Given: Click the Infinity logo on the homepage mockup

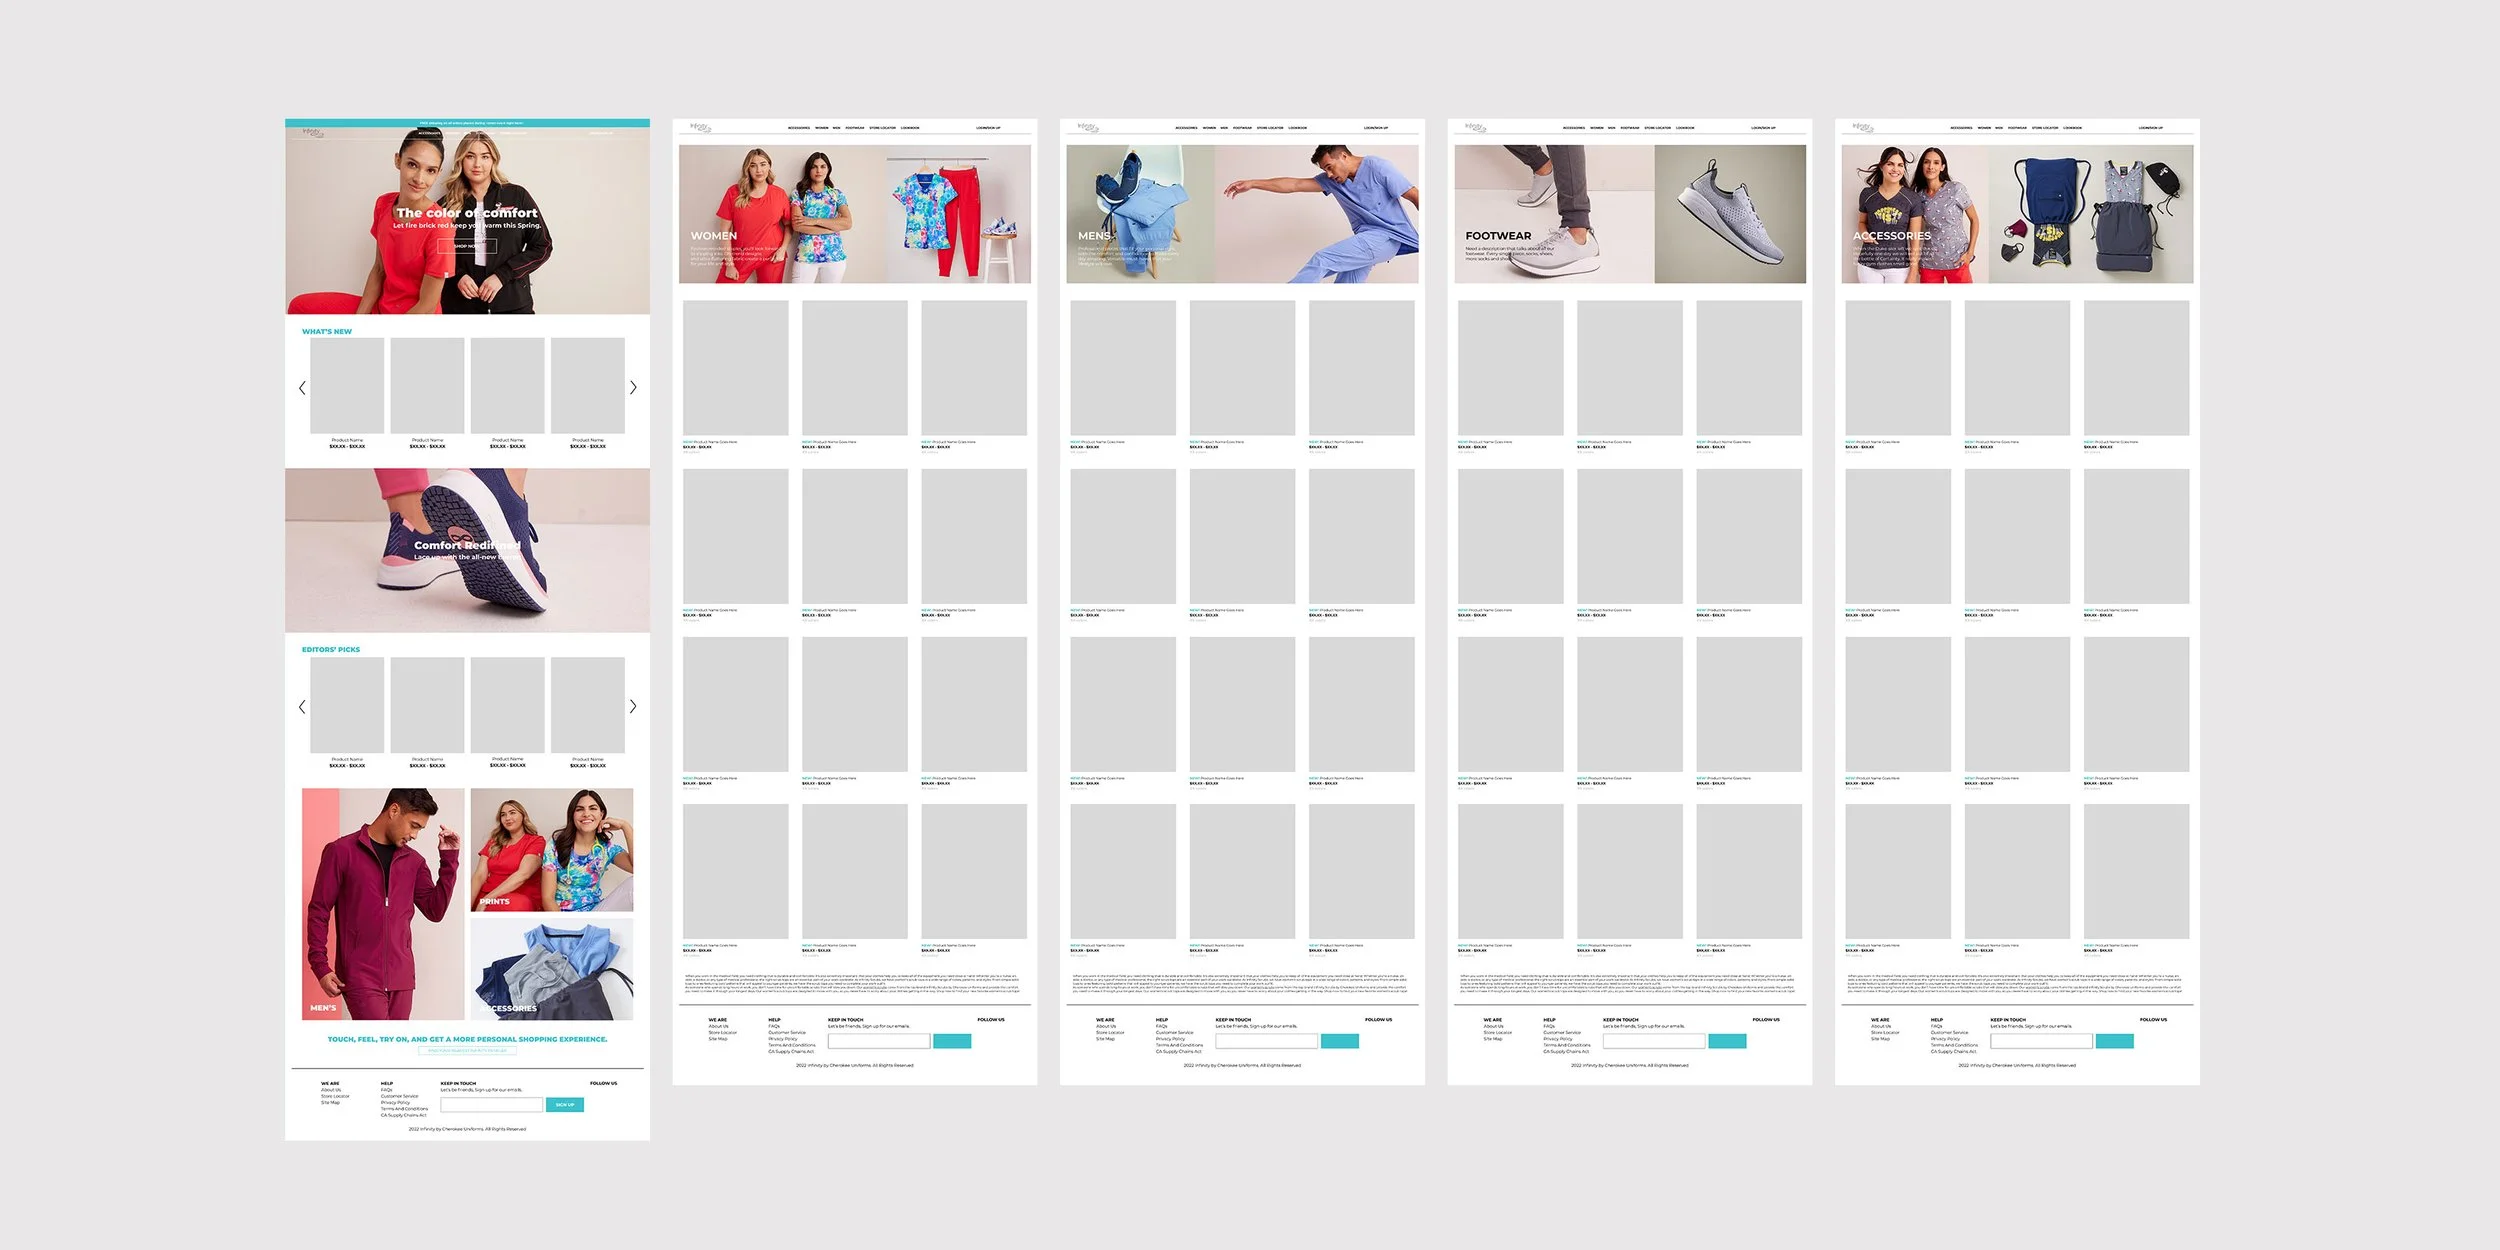Looking at the screenshot, I should [x=312, y=132].
